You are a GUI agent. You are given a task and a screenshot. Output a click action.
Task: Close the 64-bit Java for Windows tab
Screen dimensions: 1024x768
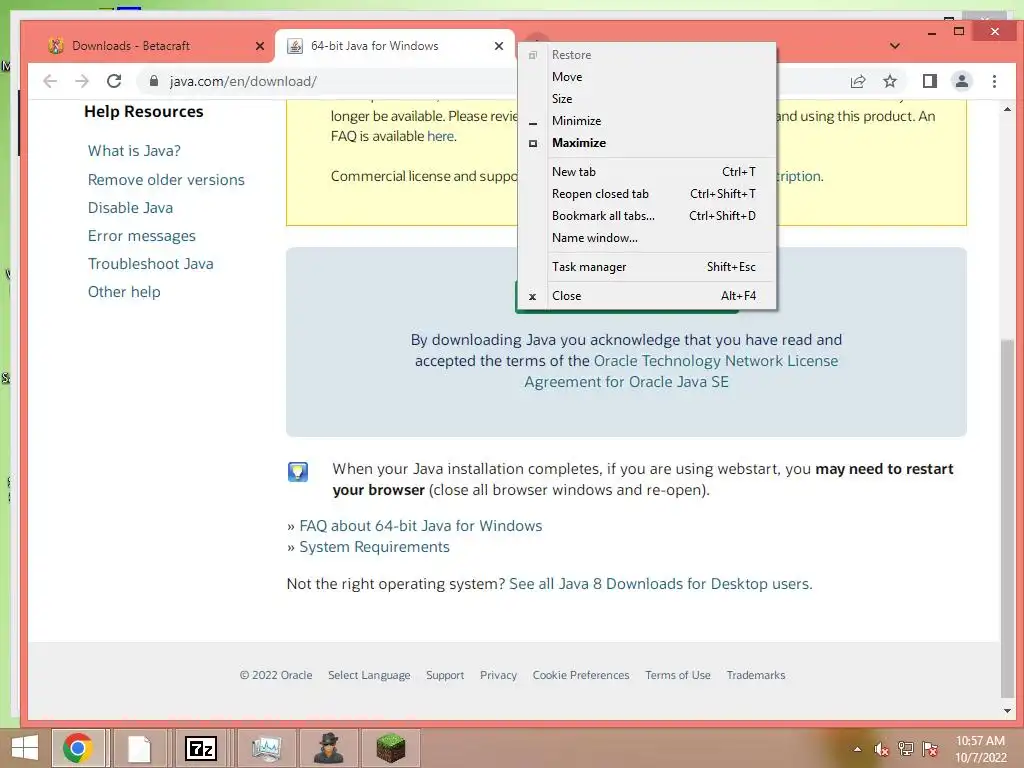(499, 46)
